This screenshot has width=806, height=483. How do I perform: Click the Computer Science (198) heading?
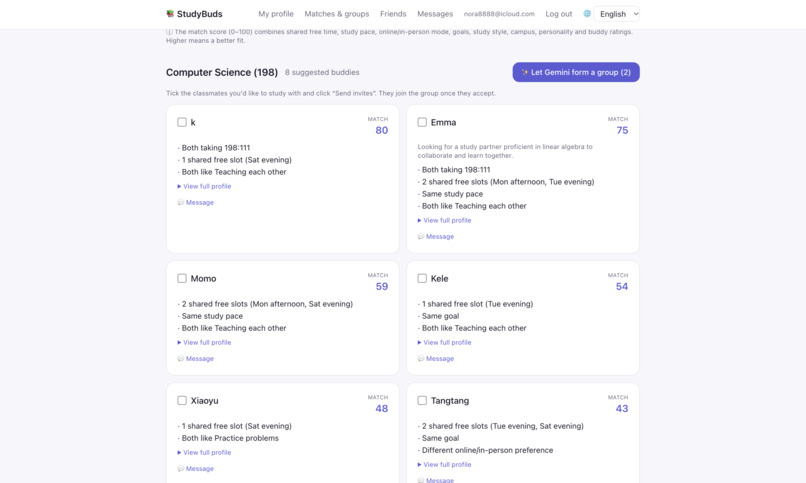(222, 72)
